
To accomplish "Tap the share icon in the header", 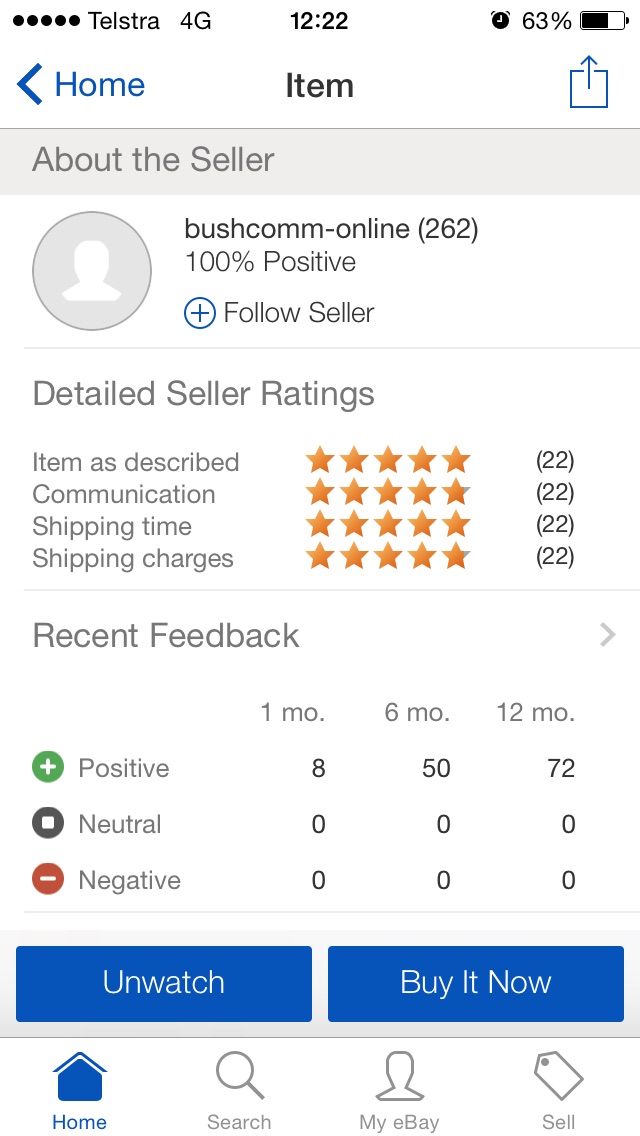I will pos(589,83).
